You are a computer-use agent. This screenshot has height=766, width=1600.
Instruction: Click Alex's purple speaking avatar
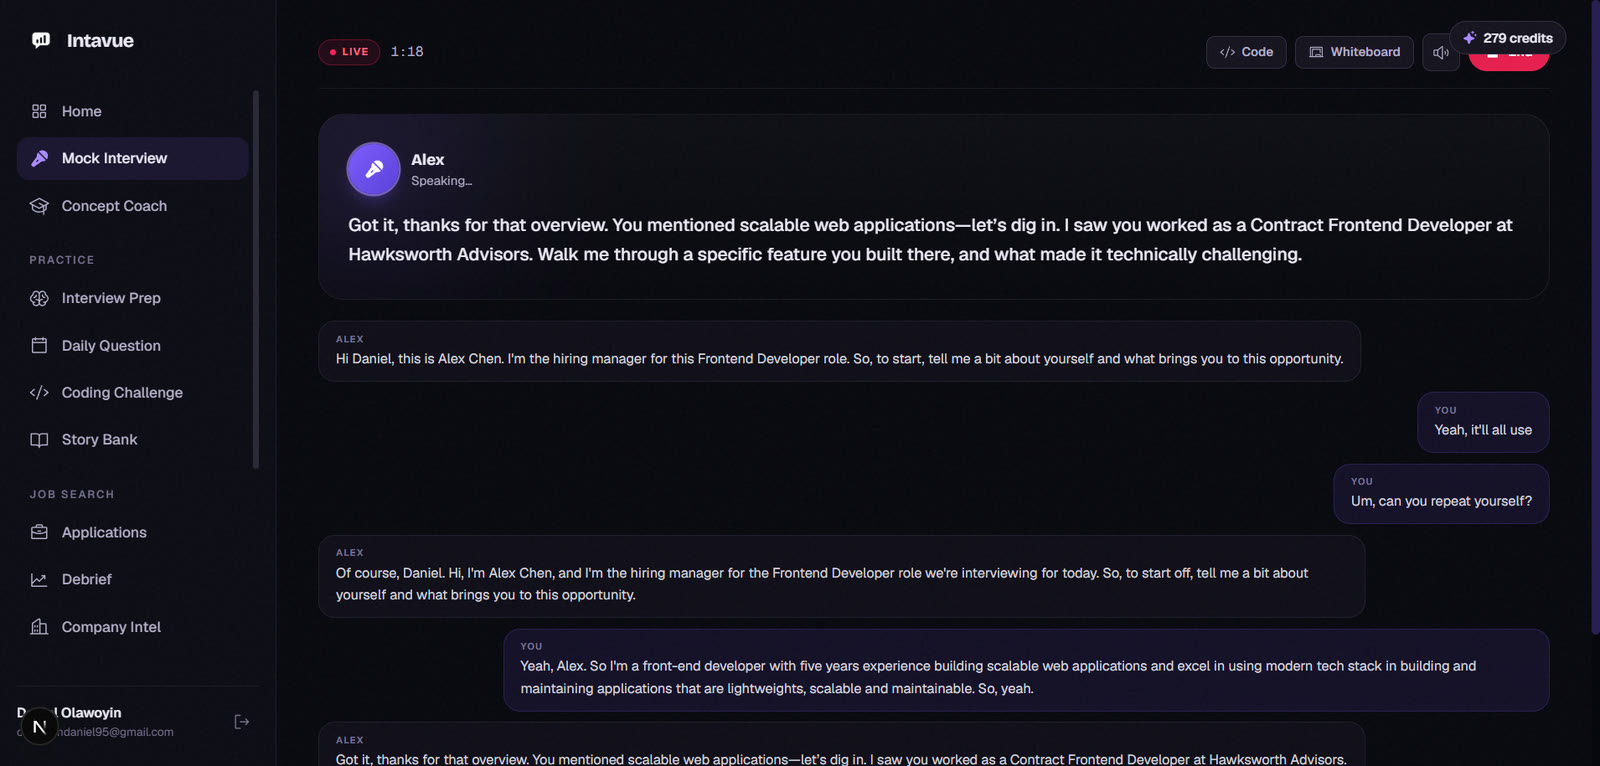[374, 169]
